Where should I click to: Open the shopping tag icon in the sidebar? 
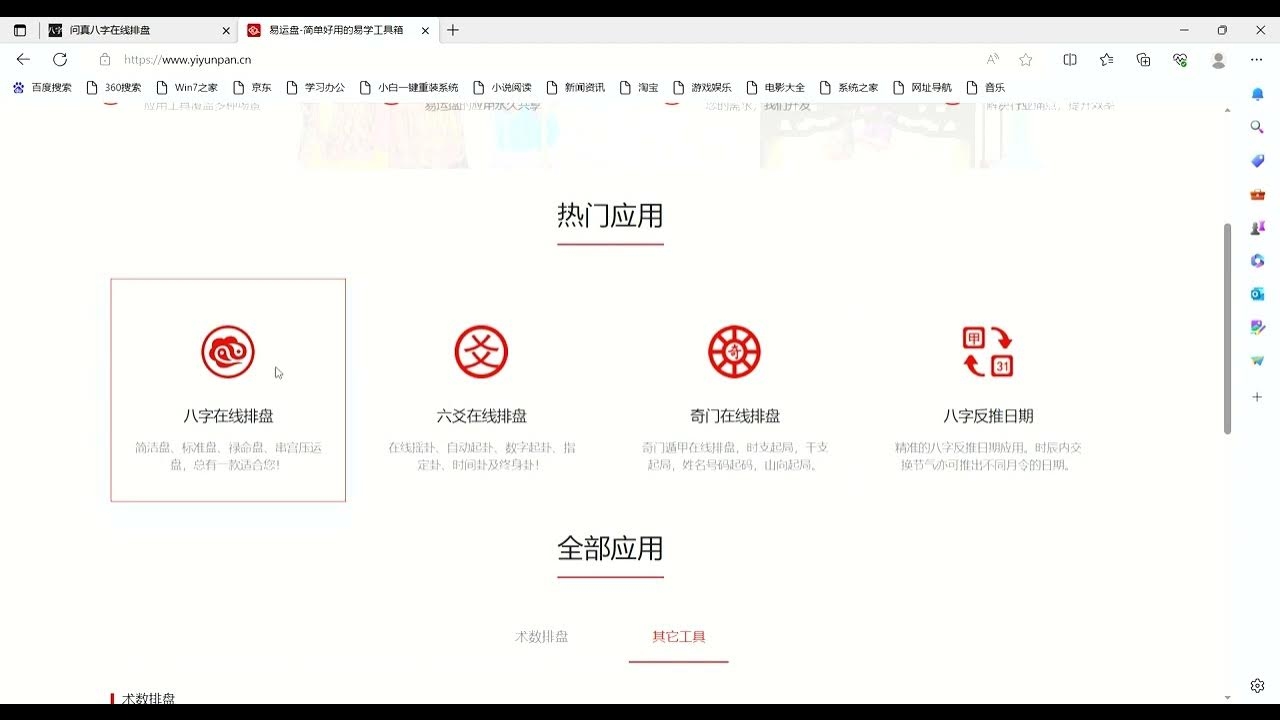[1257, 160]
